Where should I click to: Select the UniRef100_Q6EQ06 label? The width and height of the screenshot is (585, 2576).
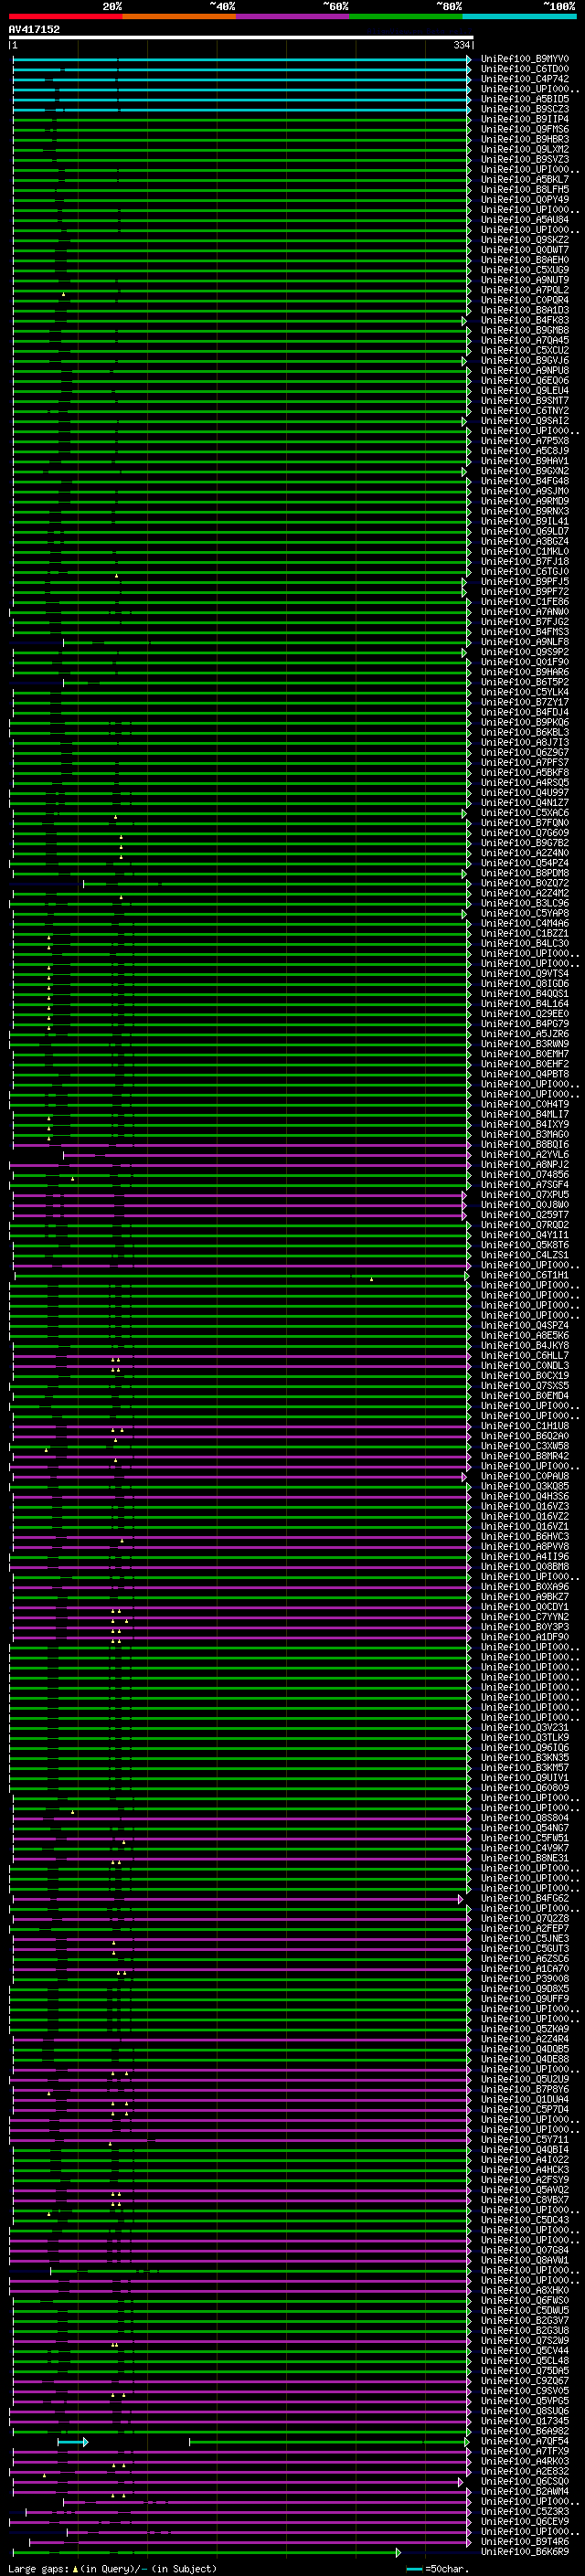[x=525, y=380]
